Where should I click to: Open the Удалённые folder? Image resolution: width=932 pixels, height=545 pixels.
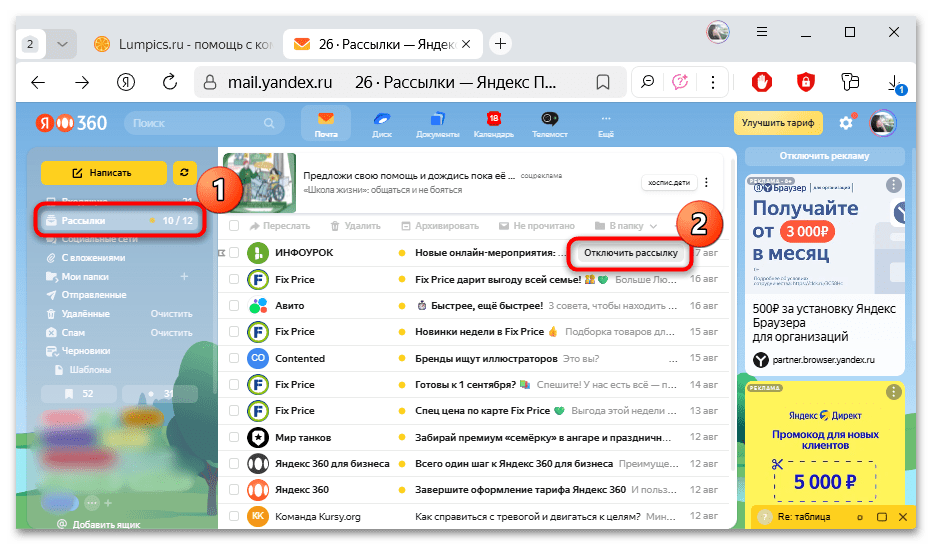pyautogui.click(x=86, y=314)
